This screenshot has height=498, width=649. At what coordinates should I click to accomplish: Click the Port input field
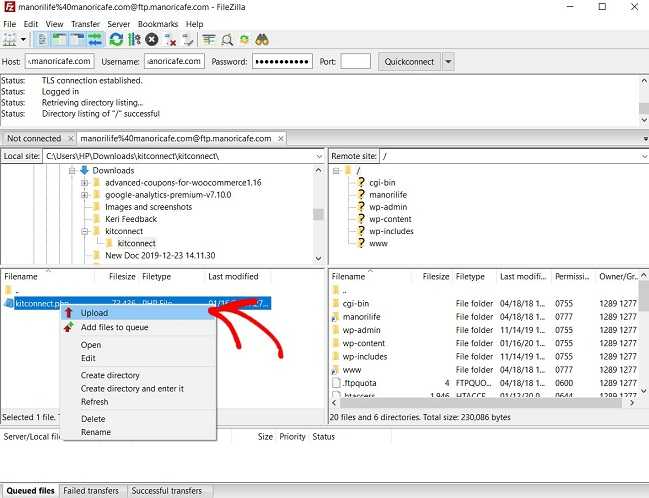[x=355, y=61]
